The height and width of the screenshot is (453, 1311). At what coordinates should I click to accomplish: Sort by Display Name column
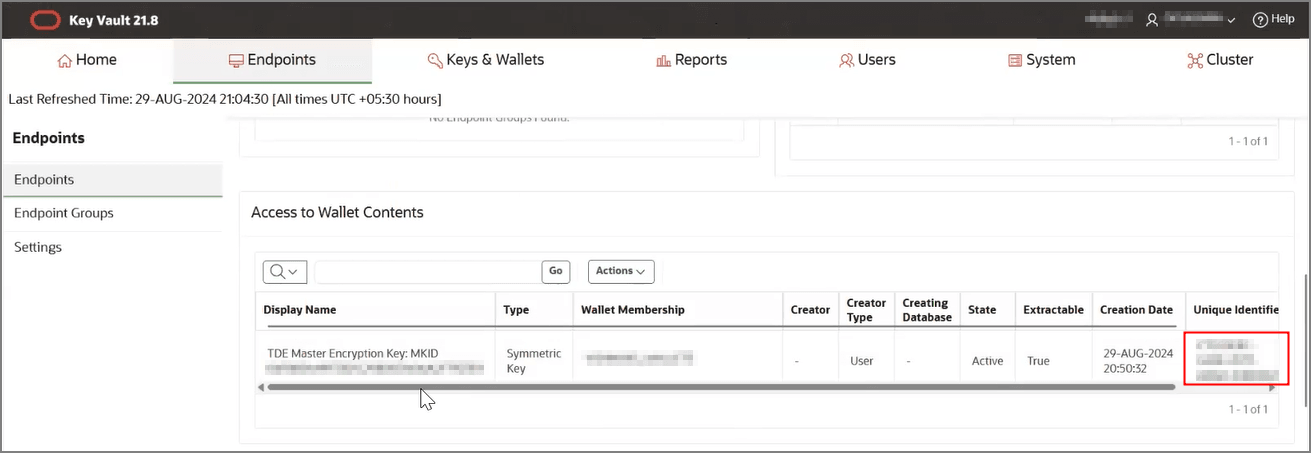tap(300, 310)
